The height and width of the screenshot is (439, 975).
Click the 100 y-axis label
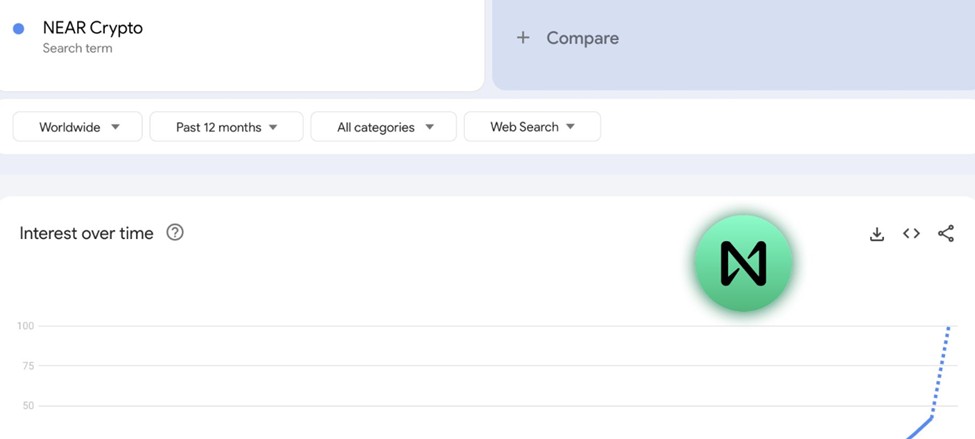point(26,326)
